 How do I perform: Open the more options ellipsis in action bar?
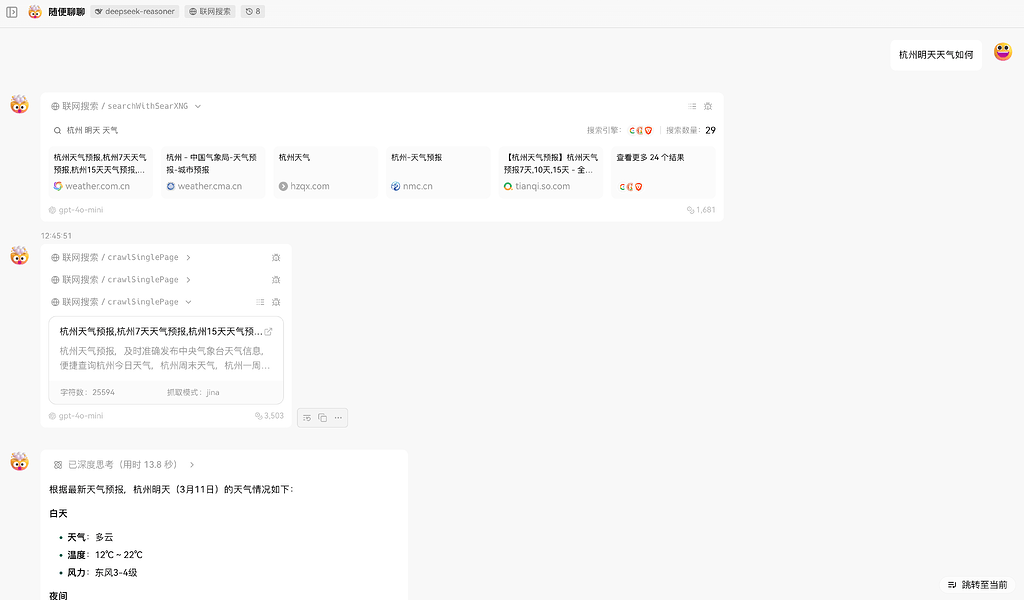pos(338,418)
